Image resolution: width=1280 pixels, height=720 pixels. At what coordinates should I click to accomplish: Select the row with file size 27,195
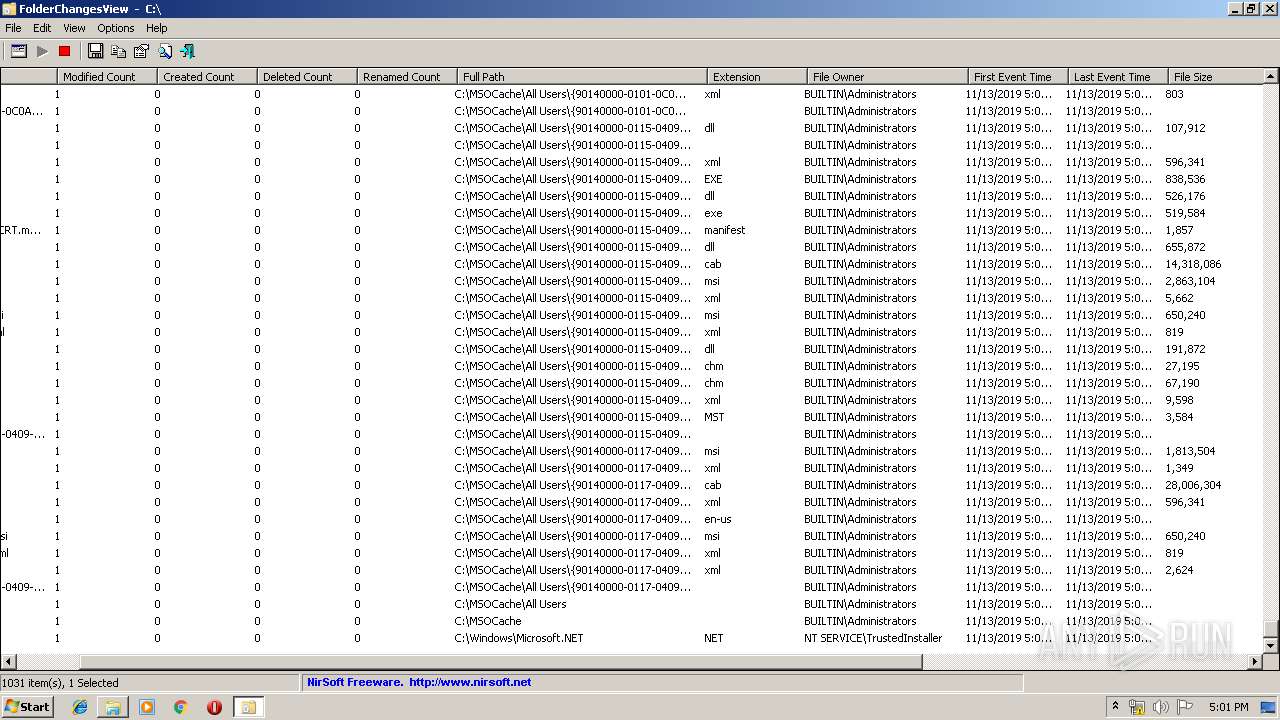click(x=632, y=366)
